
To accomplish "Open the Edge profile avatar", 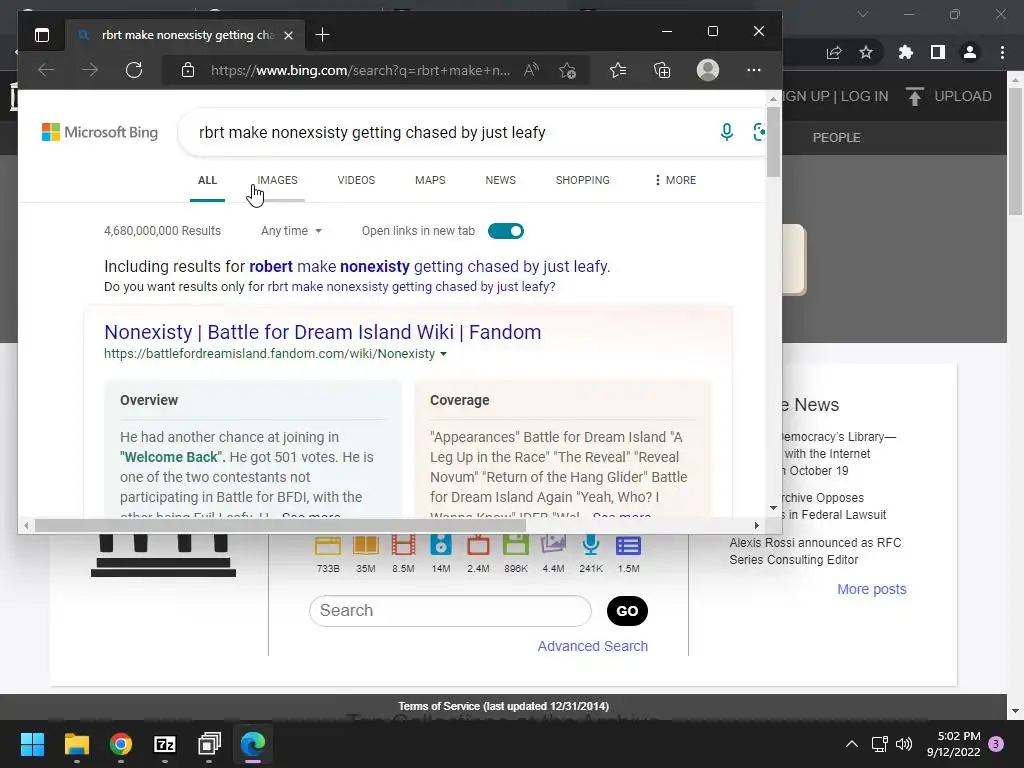I will point(707,70).
